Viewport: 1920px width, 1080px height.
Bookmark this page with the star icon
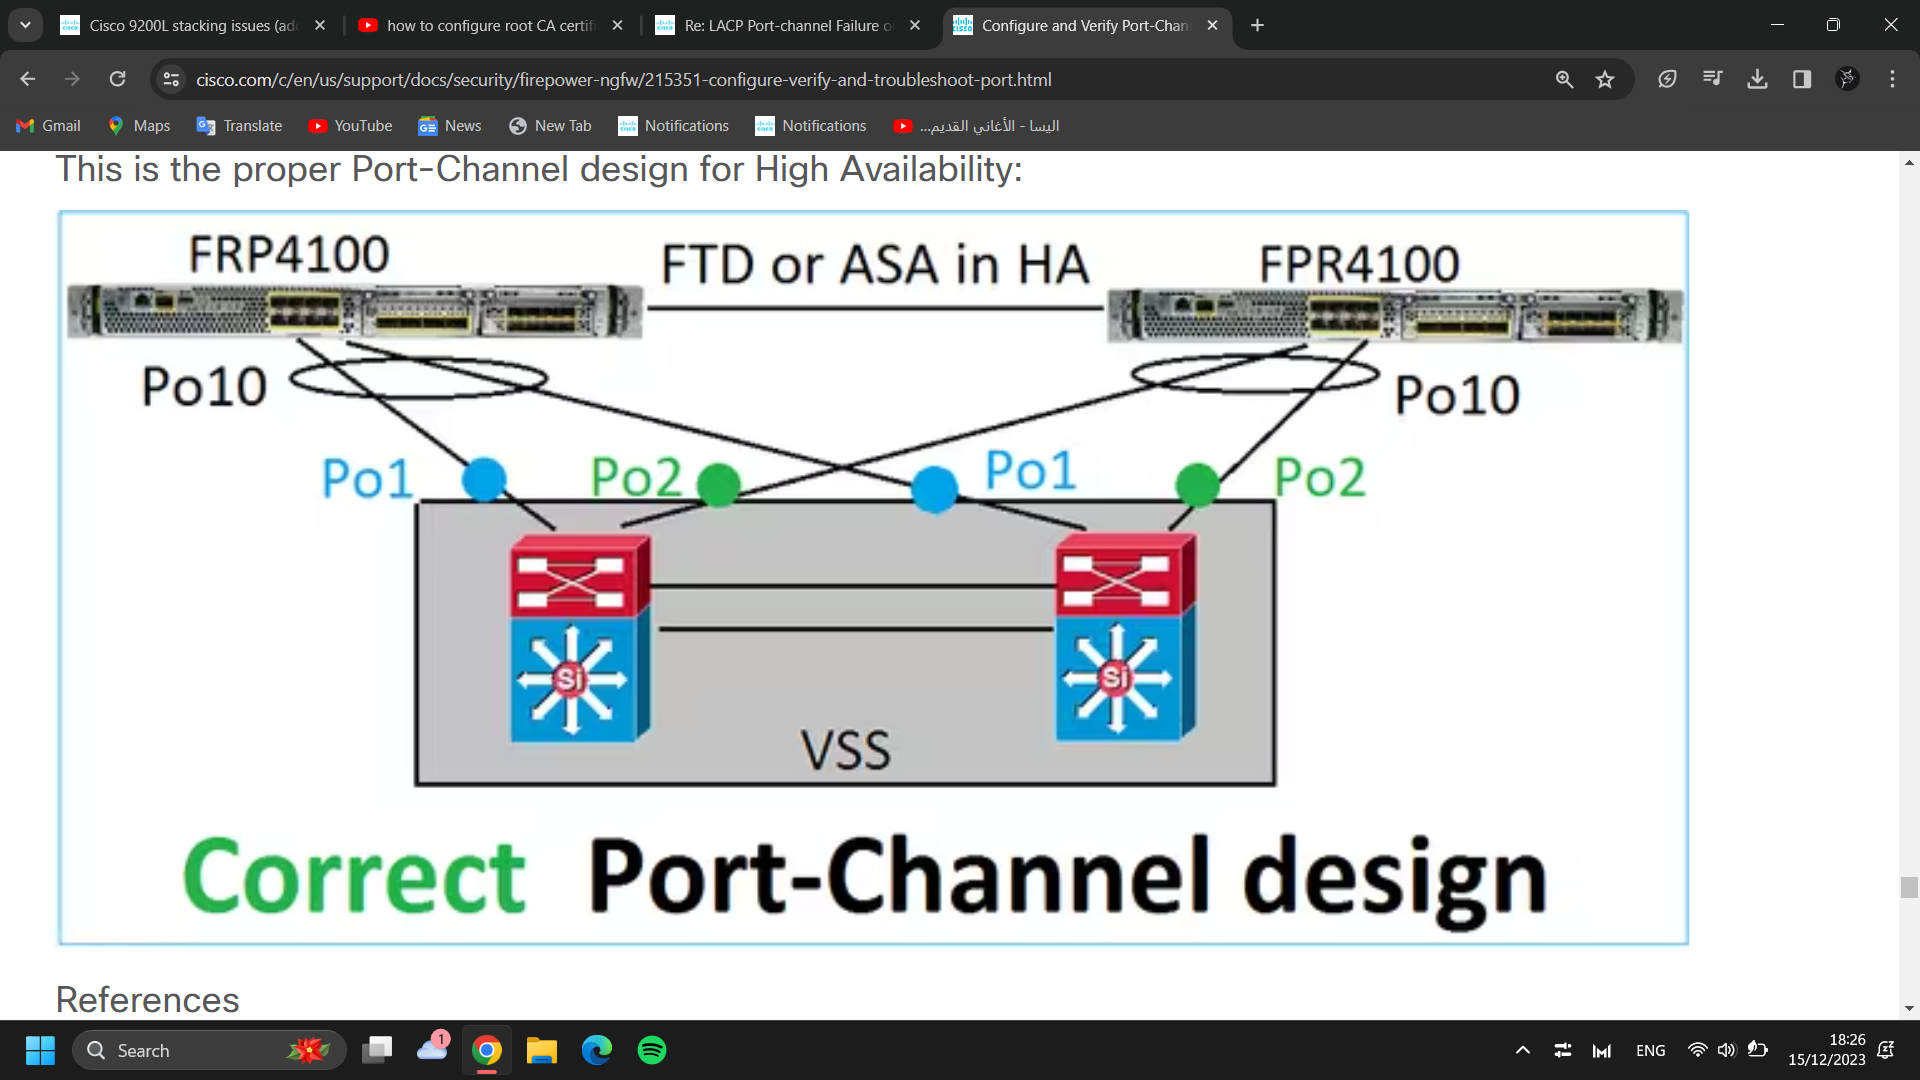click(1605, 79)
